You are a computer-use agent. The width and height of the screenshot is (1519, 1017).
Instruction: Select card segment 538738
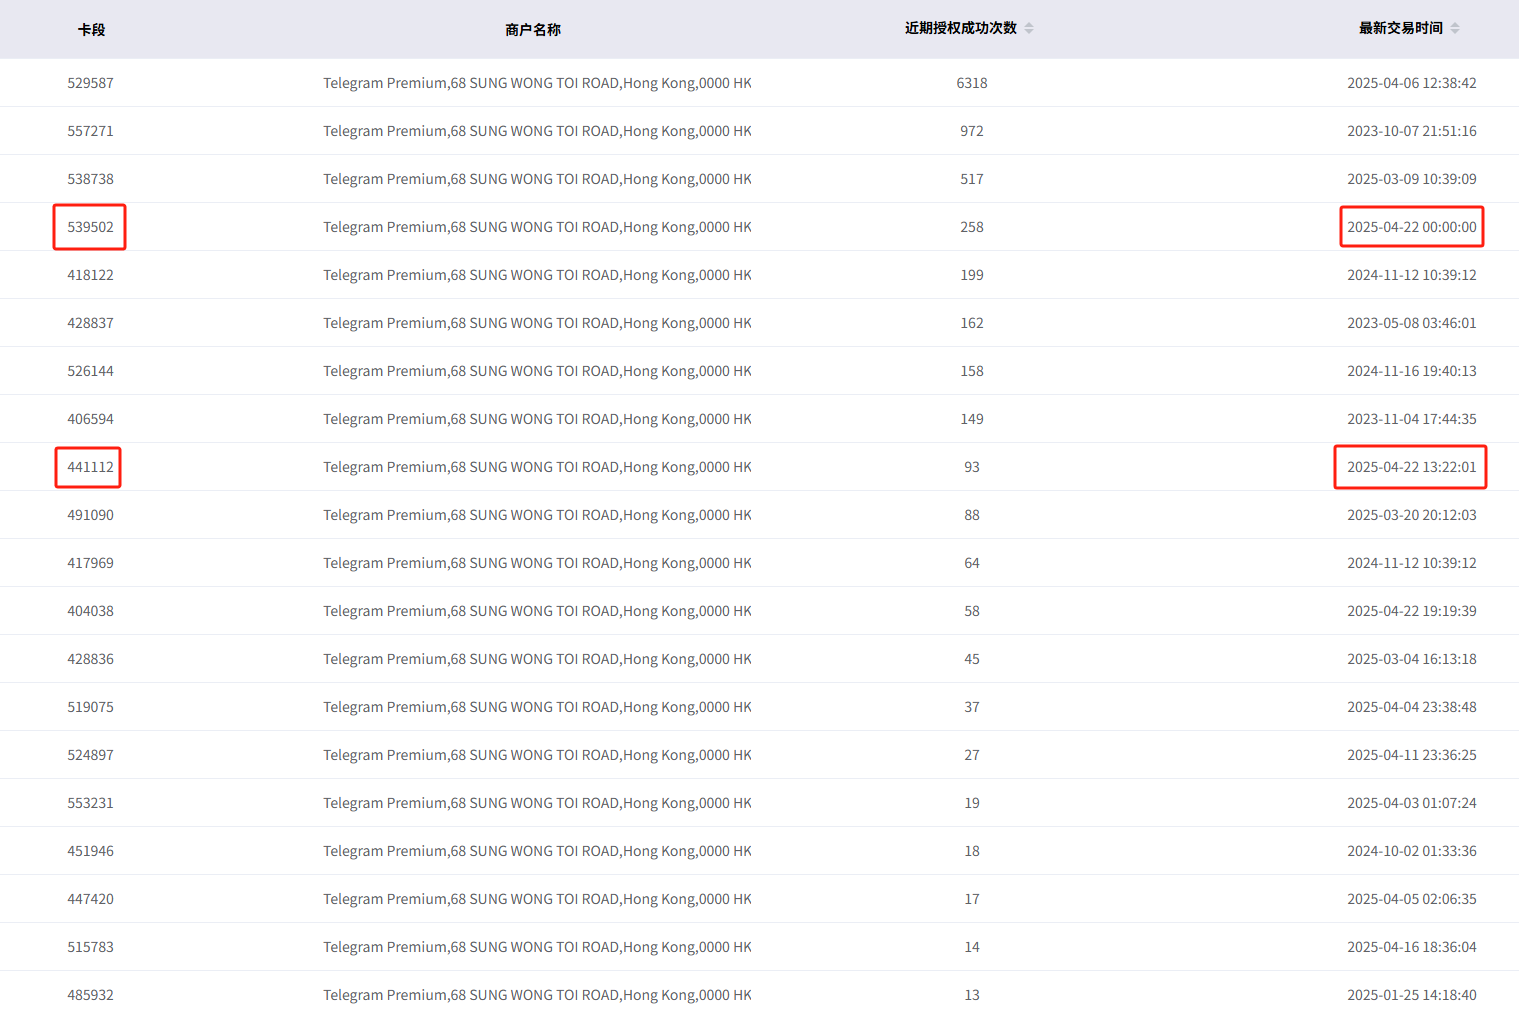pos(90,179)
